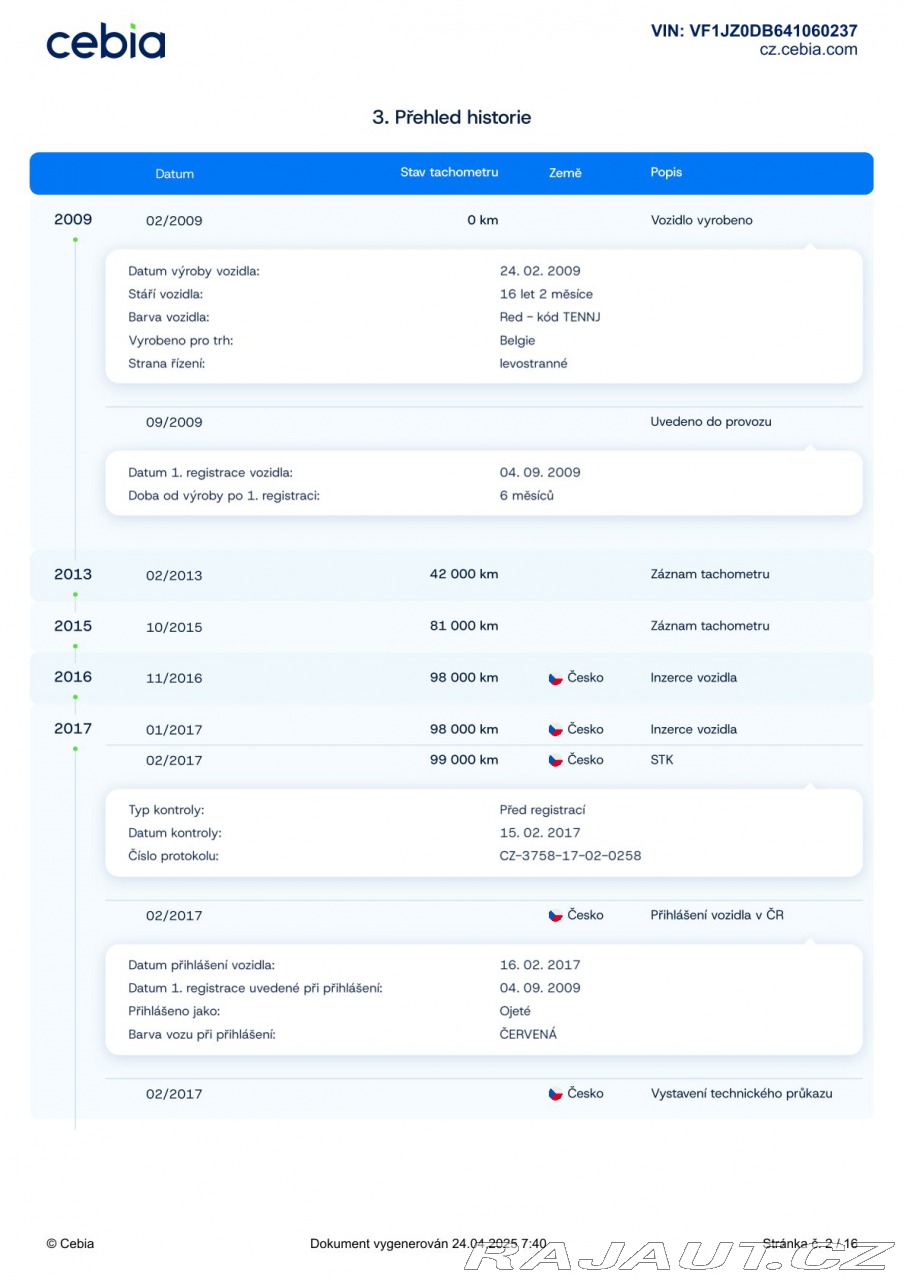Click the '81 000 km' odometer reading
Image resolution: width=904 pixels, height=1280 pixels.
click(464, 626)
